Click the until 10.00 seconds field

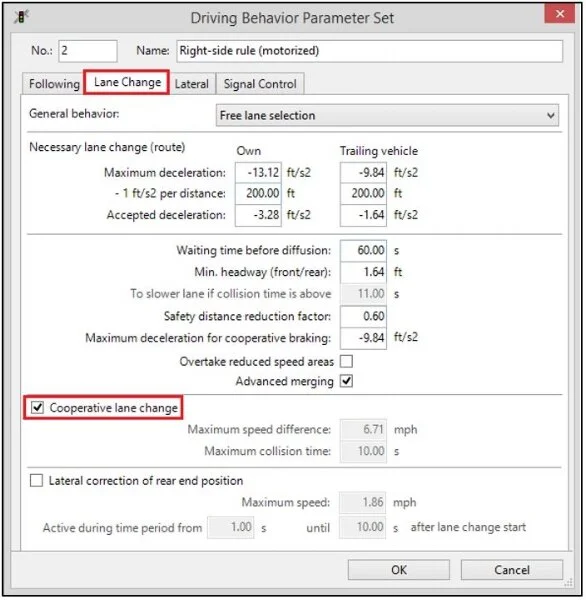point(362,528)
